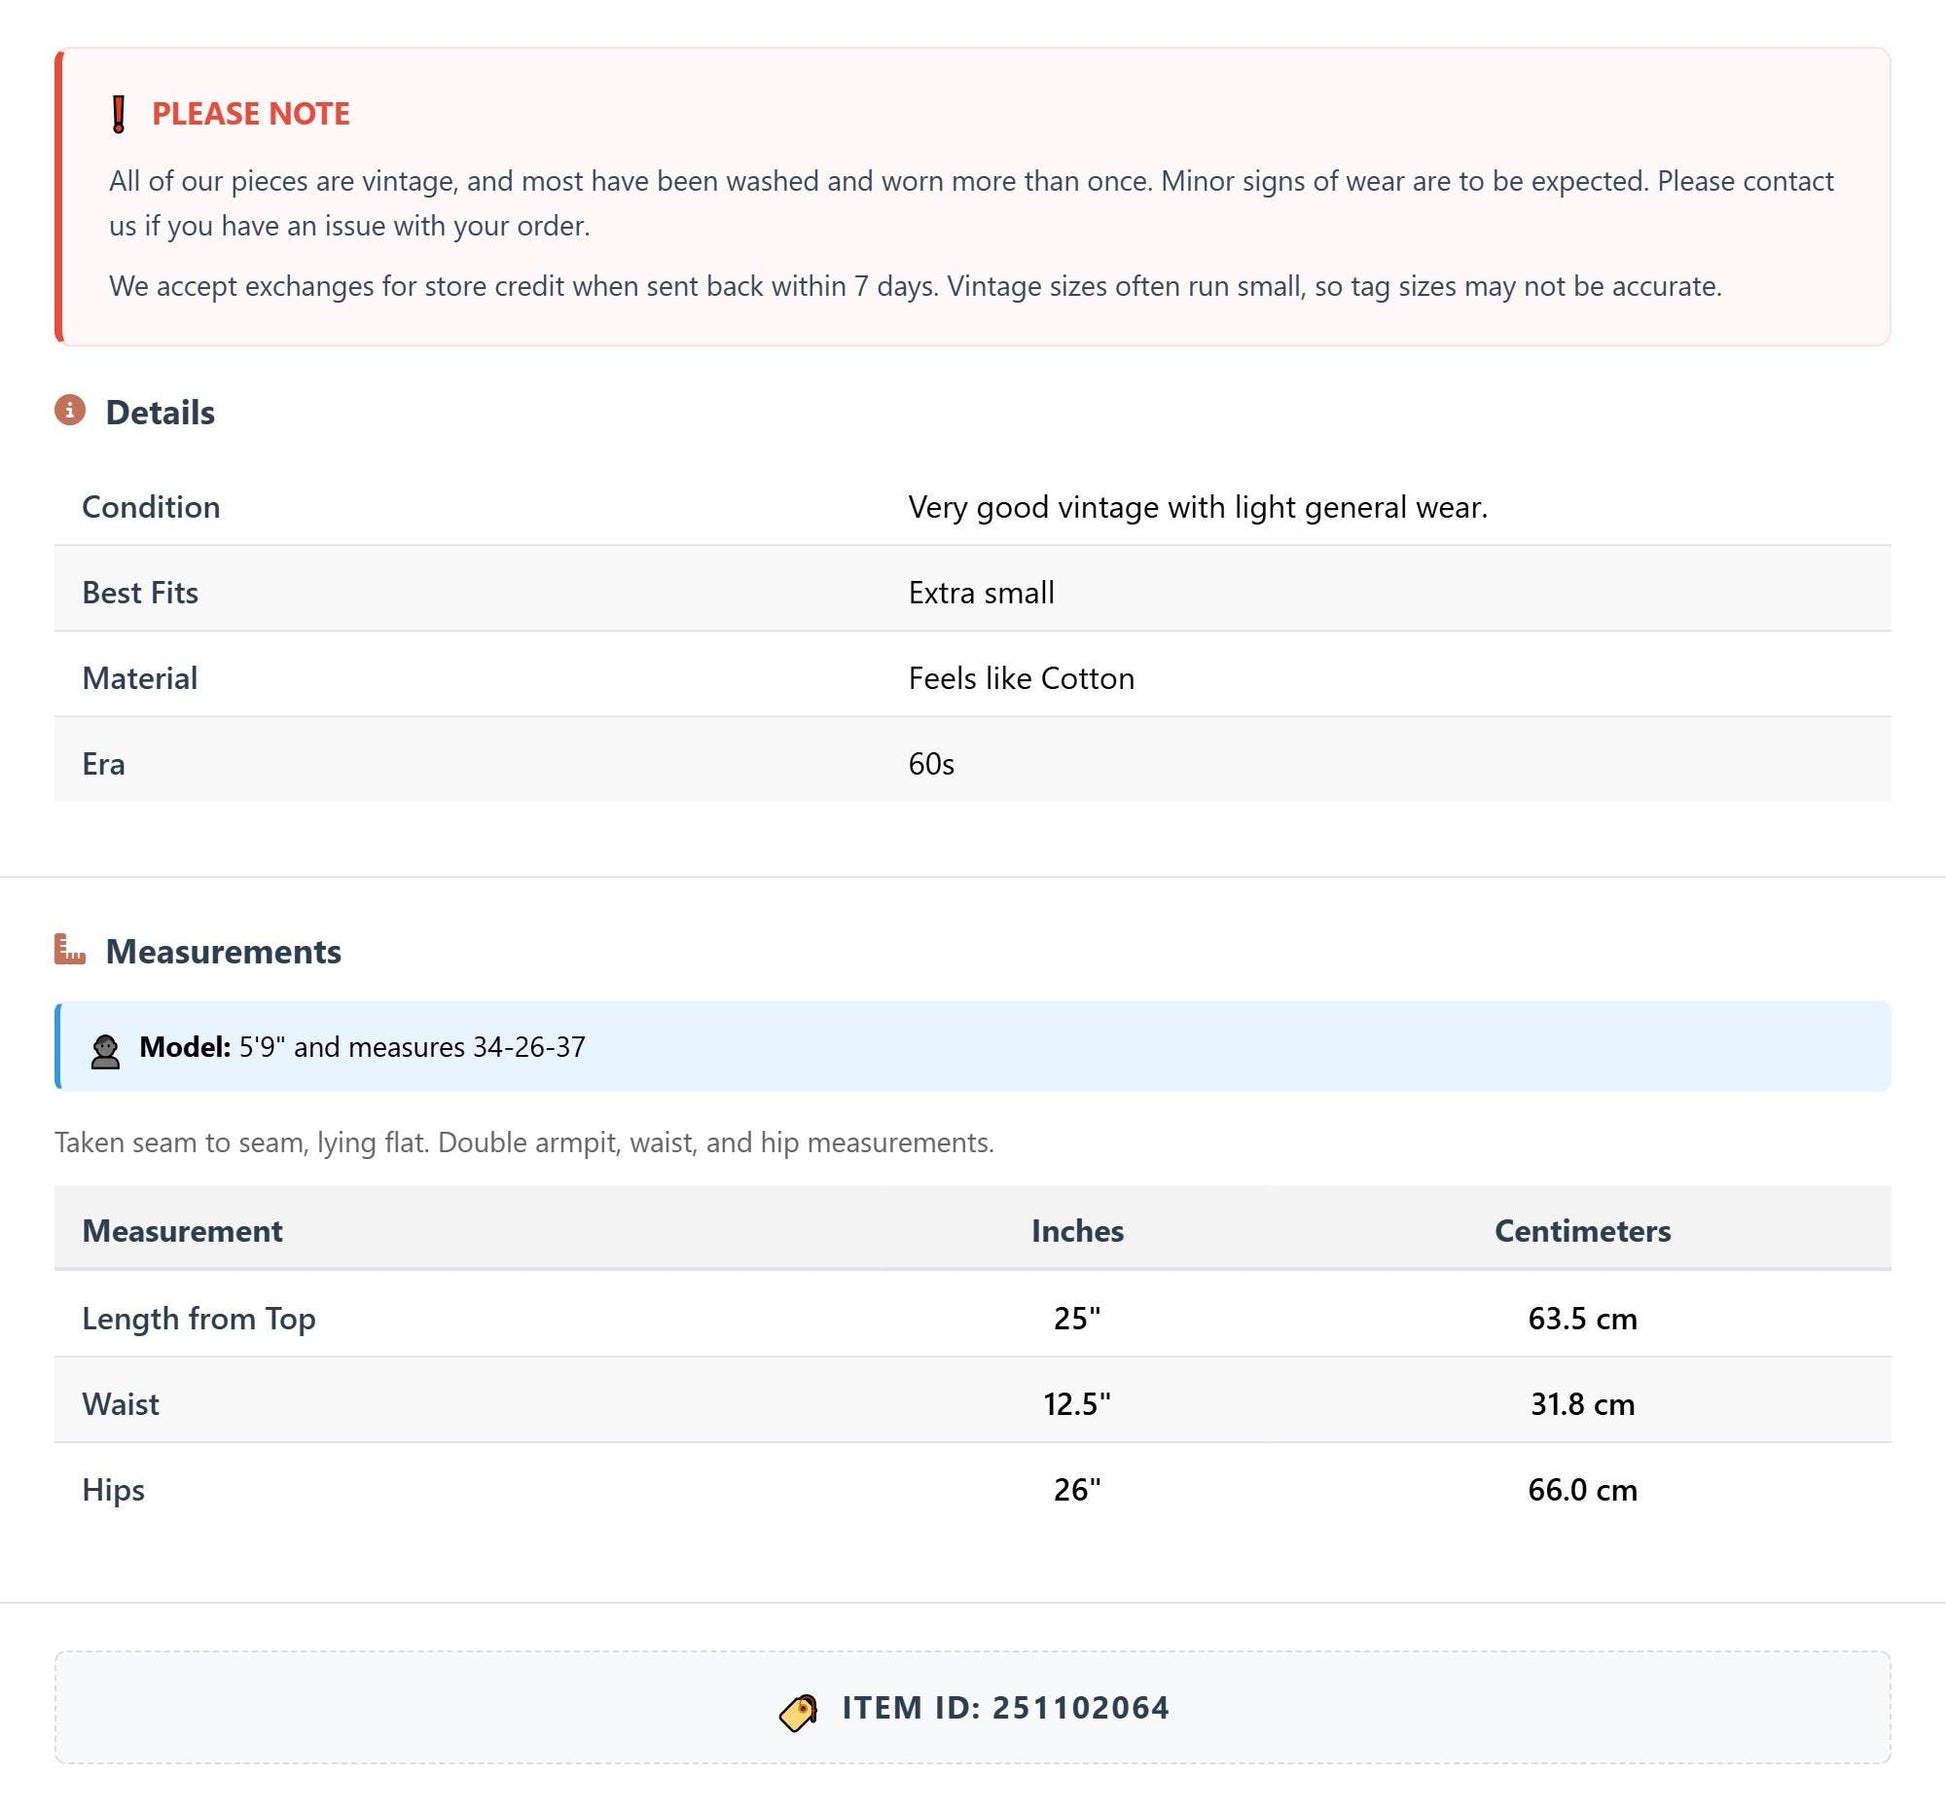Click the Centimeters column header

1582,1230
